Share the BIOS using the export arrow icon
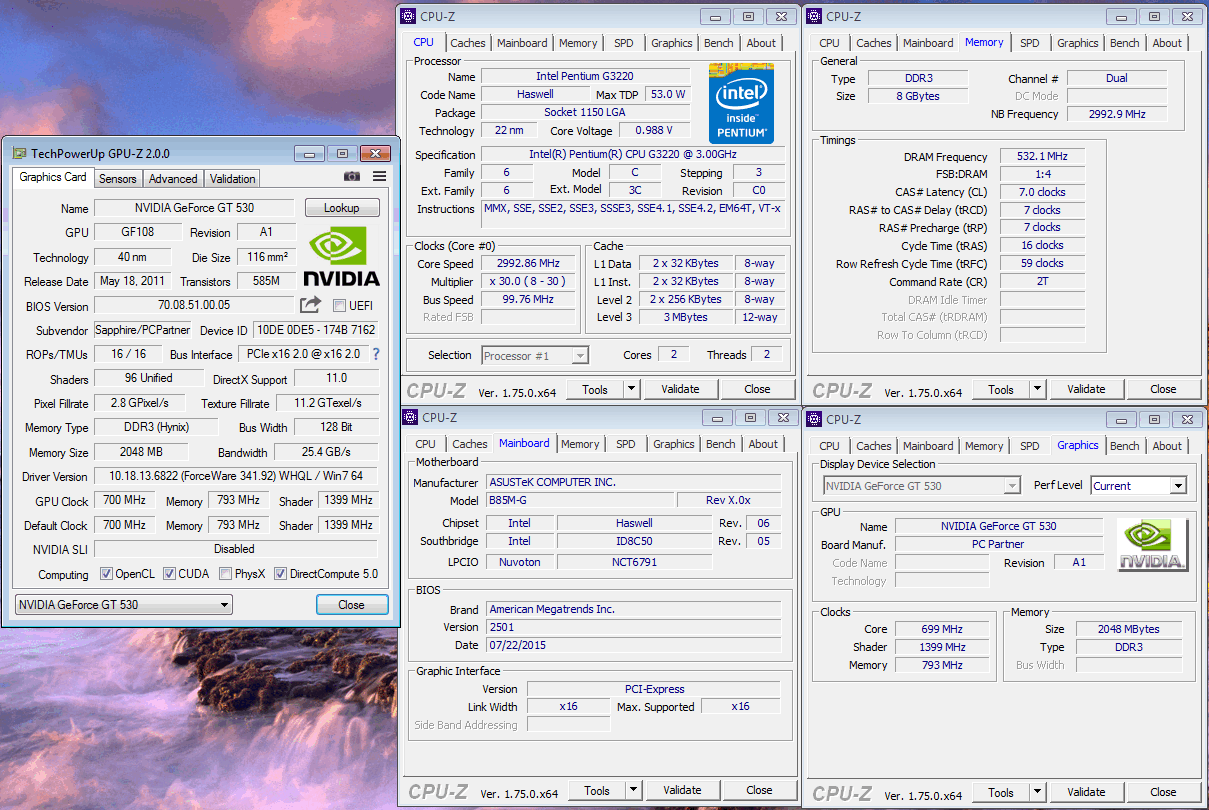 [x=310, y=305]
